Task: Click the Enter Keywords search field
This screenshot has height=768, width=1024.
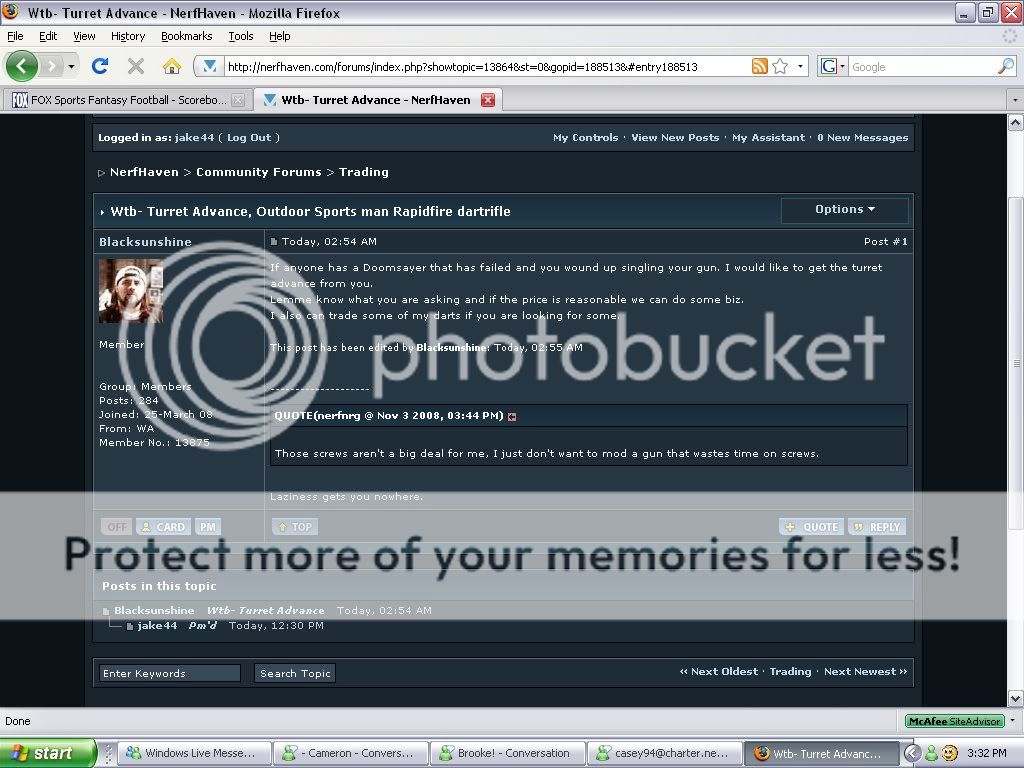Action: pos(170,673)
